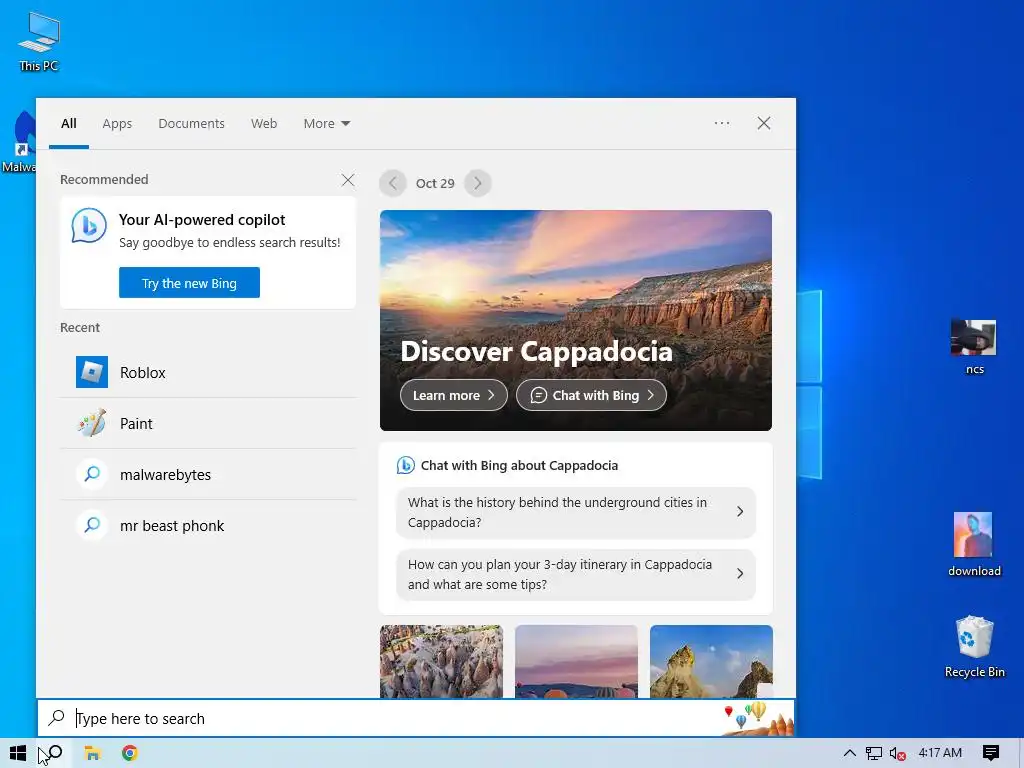Viewport: 1024px width, 768px height.
Task: Click the taskbar search magnifier icon
Action: pos(55,753)
